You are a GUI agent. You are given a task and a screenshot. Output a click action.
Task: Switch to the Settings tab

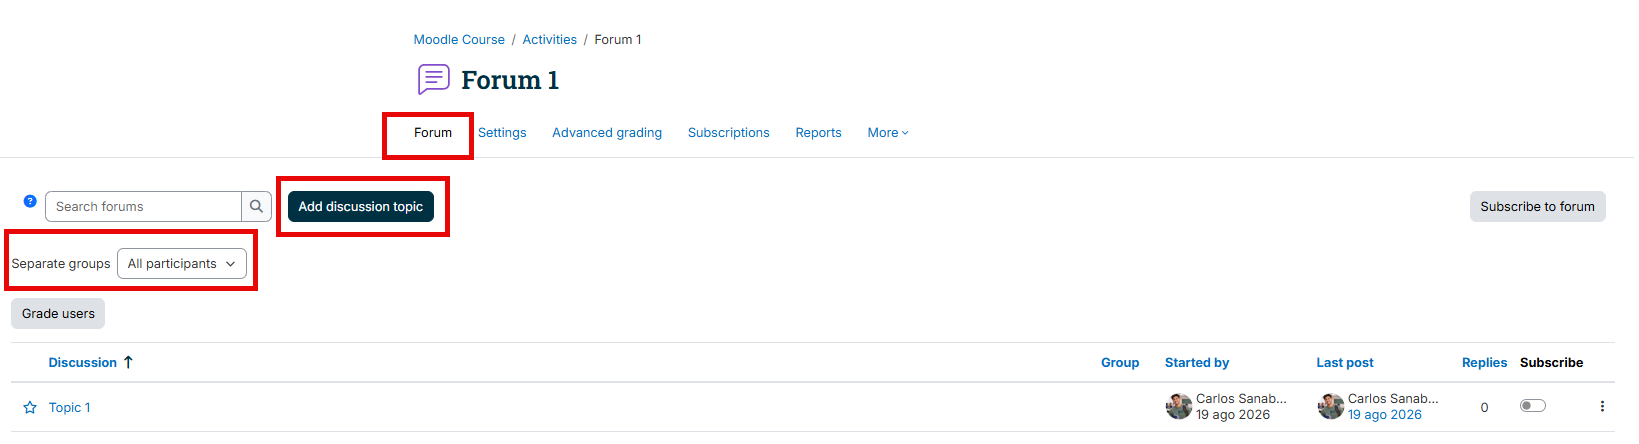502,133
